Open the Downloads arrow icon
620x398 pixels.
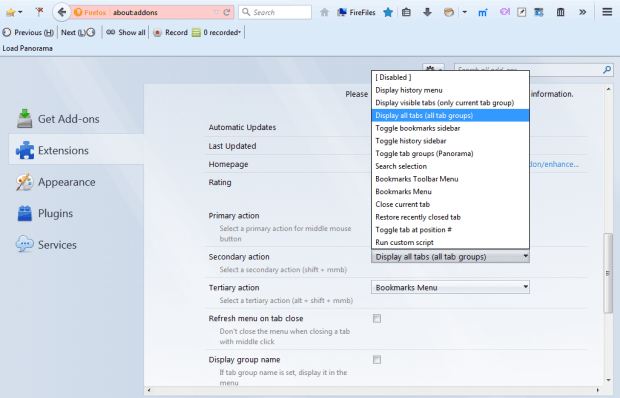point(427,12)
